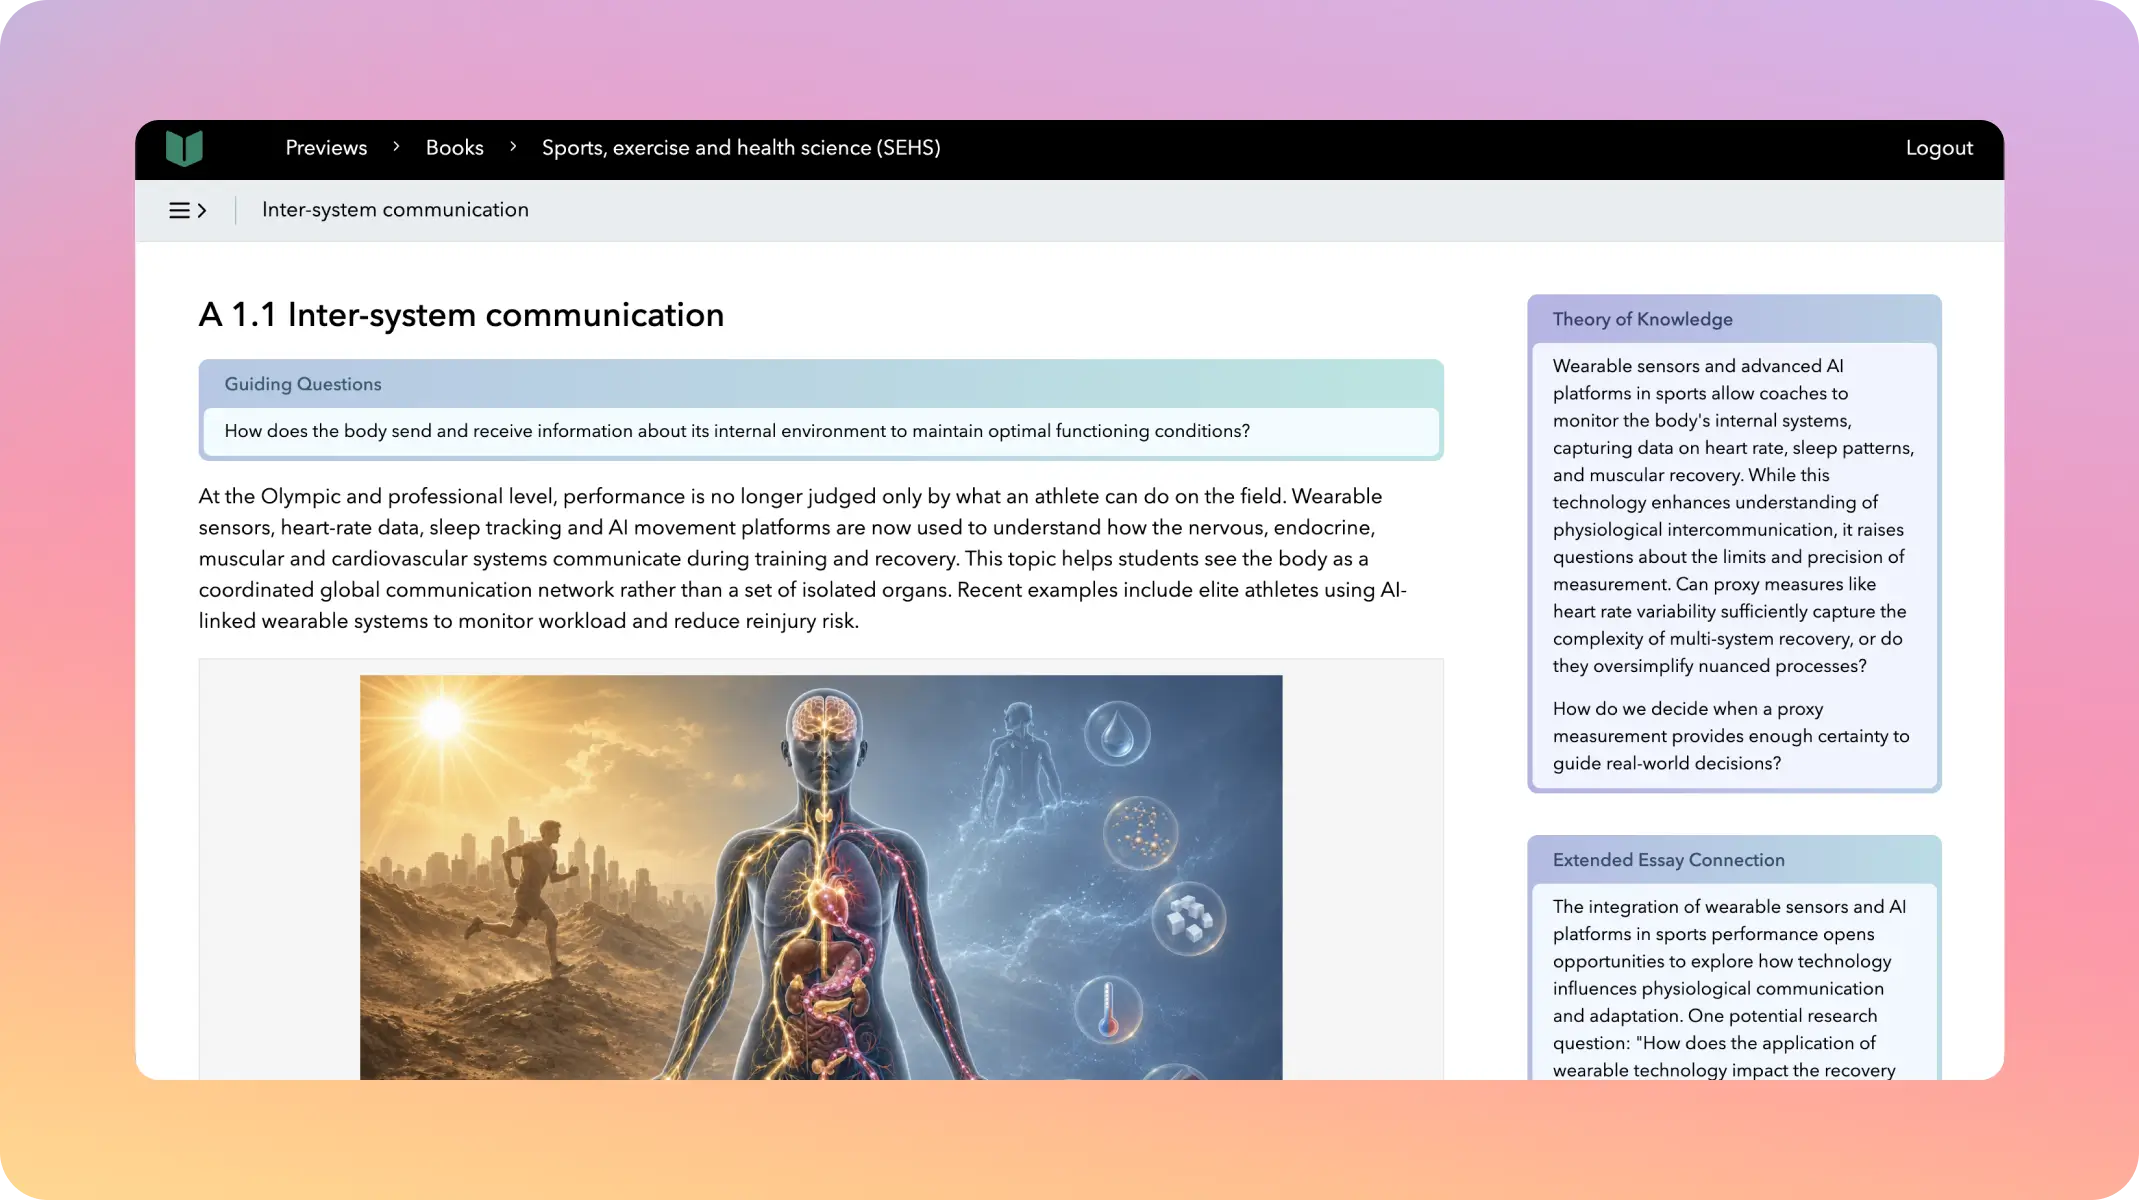Click the 'Wearable sensors and advanced AI' paragraph
The width and height of the screenshot is (2139, 1200).
pos(1733,516)
